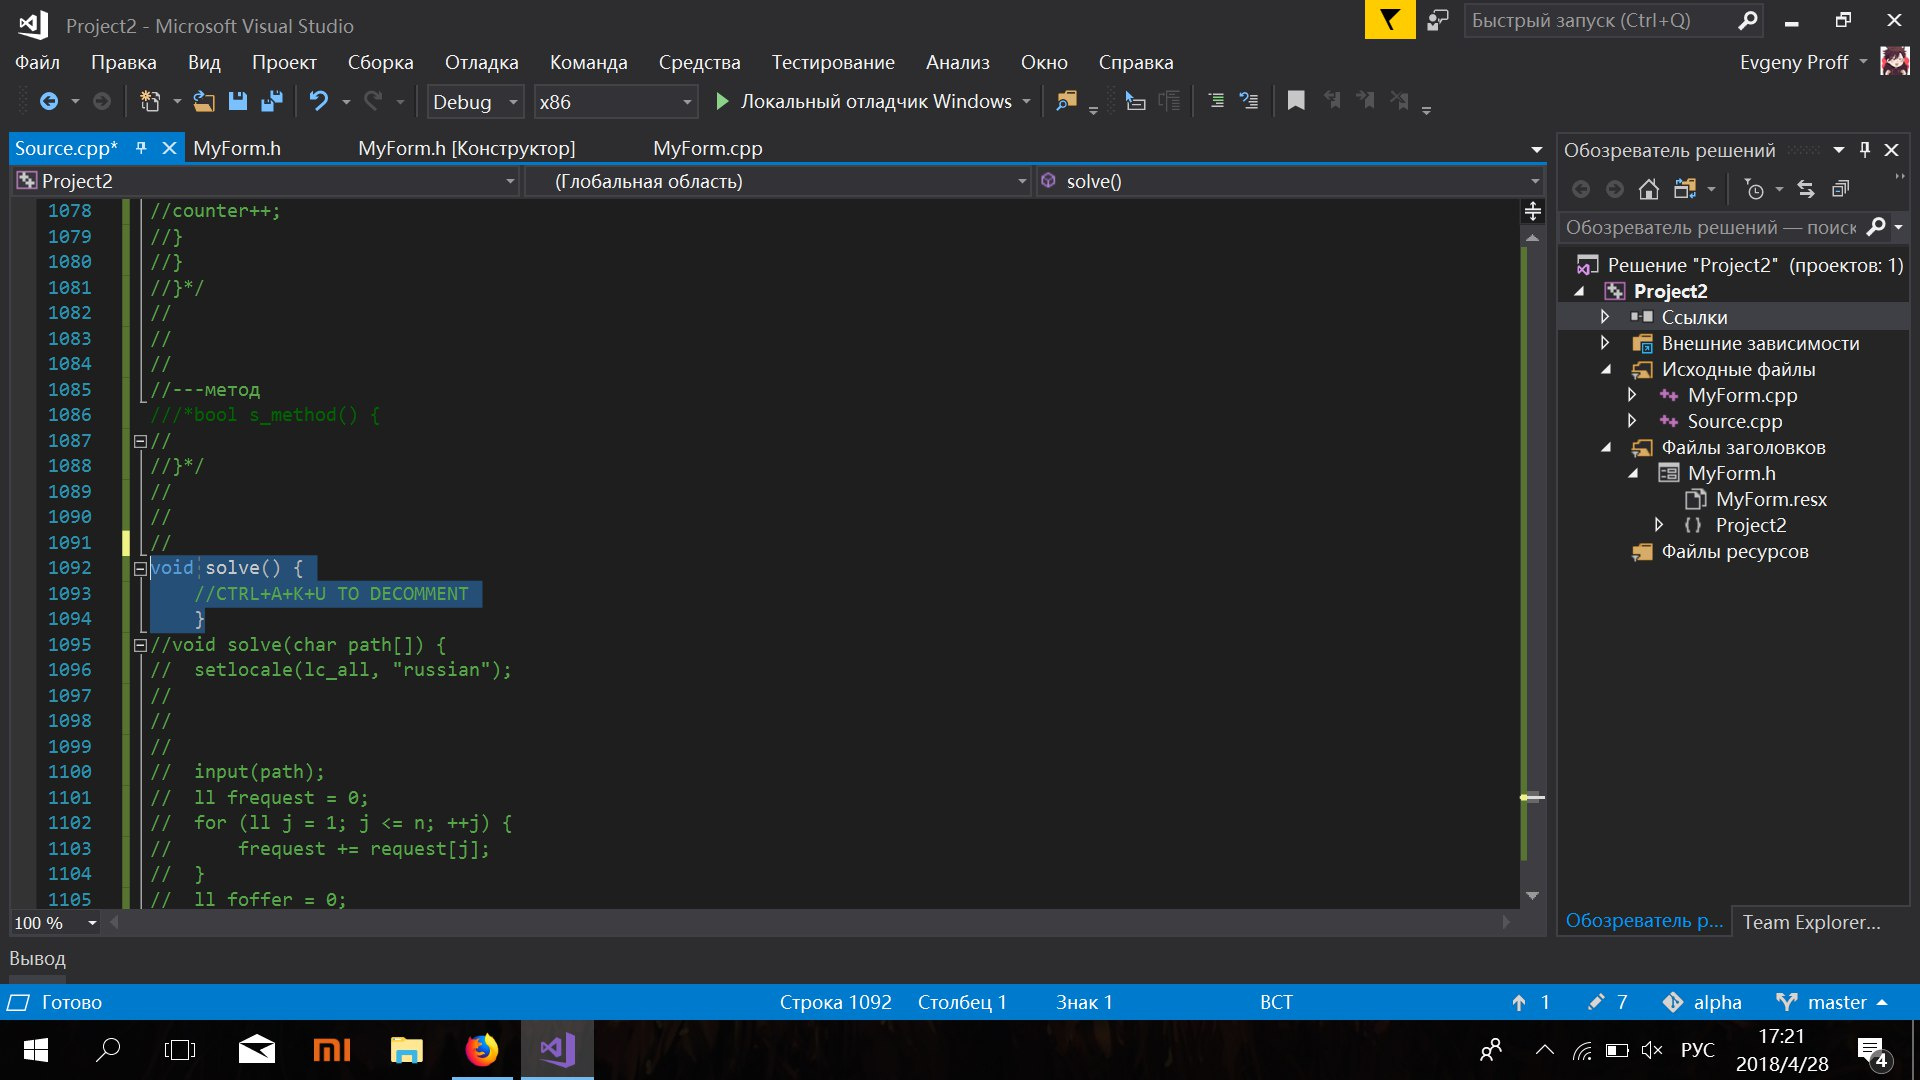The width and height of the screenshot is (1920, 1080).
Task: Click the Save All icon
Action: (x=271, y=101)
